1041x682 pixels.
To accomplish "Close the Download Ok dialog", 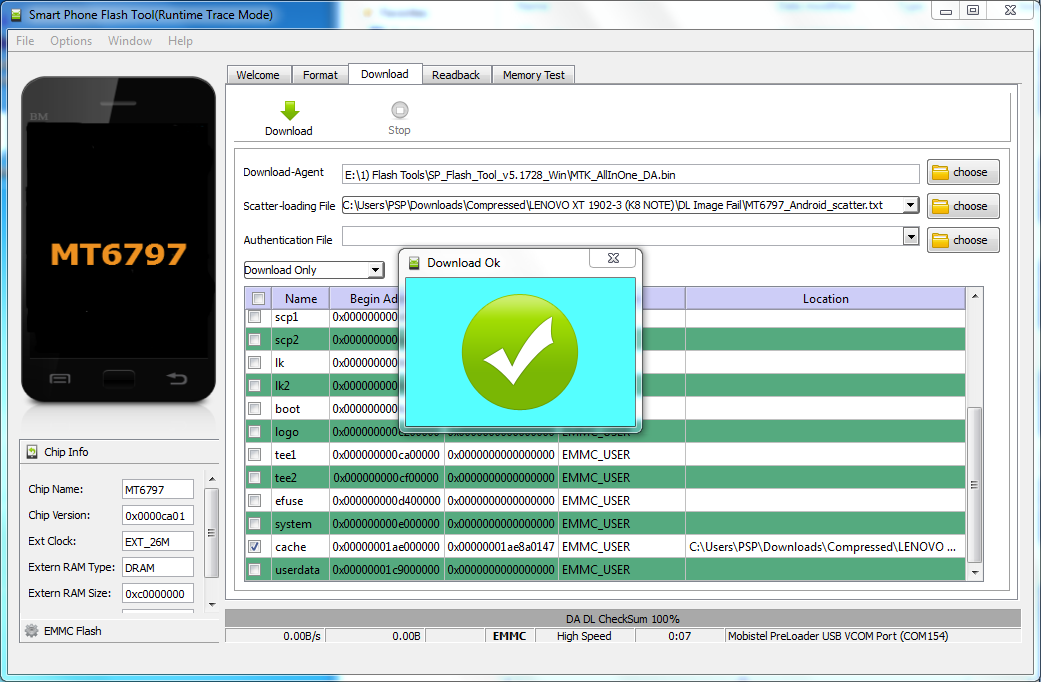I will 614,258.
